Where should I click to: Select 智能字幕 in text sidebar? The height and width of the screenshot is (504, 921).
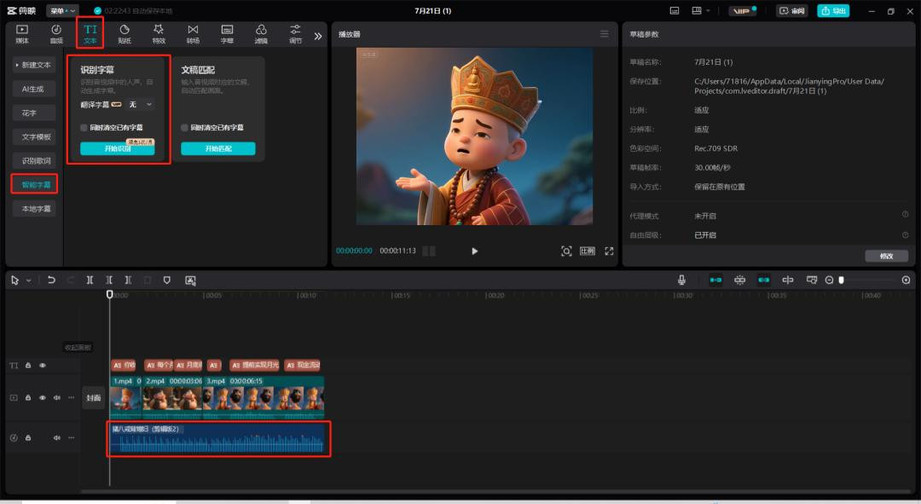[x=36, y=184]
